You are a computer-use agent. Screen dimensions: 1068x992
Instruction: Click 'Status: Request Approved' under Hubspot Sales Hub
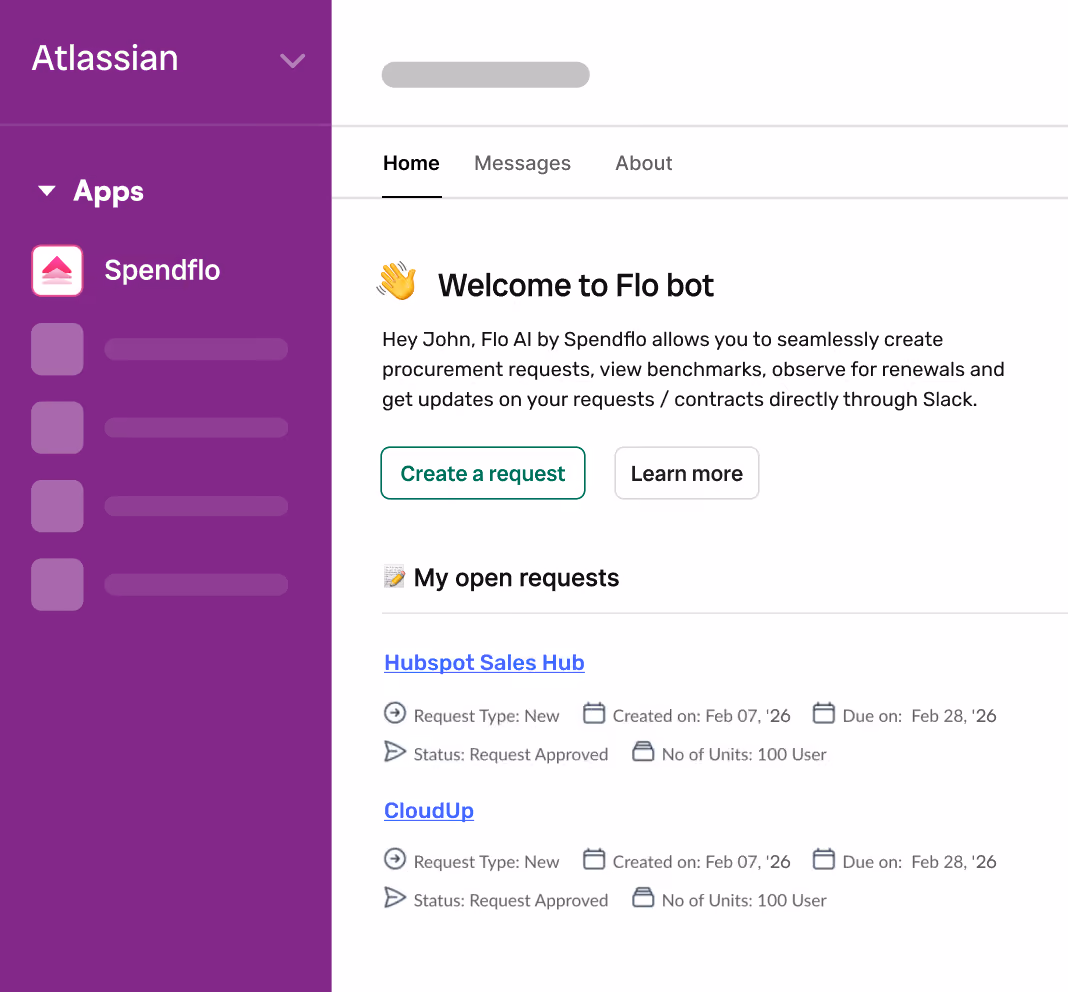[511, 755]
